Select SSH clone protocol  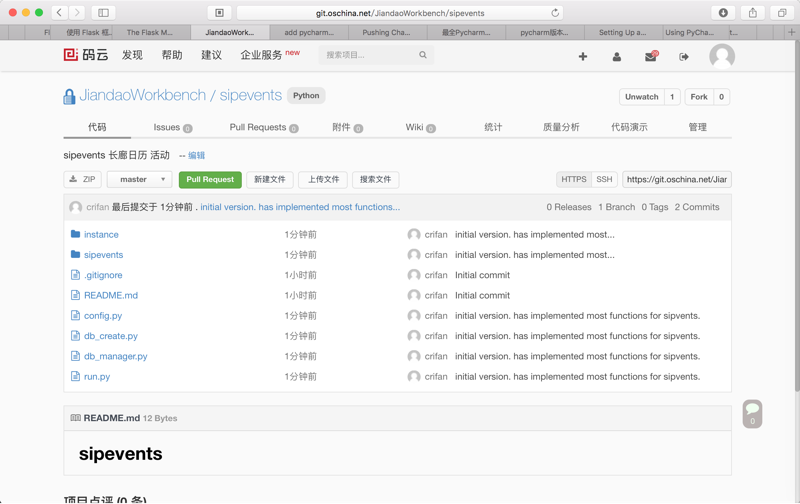tap(604, 180)
